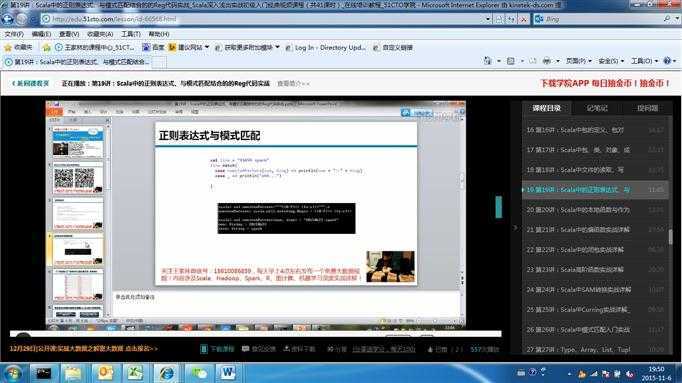Click the orange 12月29日公开课 promo link
The height and width of the screenshot is (383, 682).
click(84, 349)
